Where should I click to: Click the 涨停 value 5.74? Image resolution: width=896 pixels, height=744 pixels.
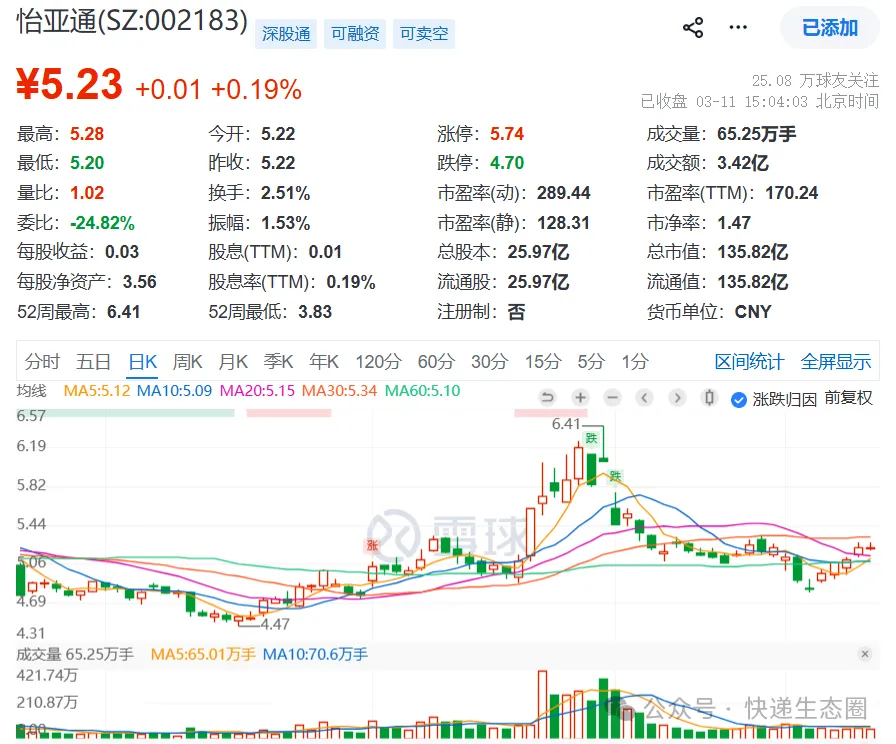pyautogui.click(x=507, y=134)
